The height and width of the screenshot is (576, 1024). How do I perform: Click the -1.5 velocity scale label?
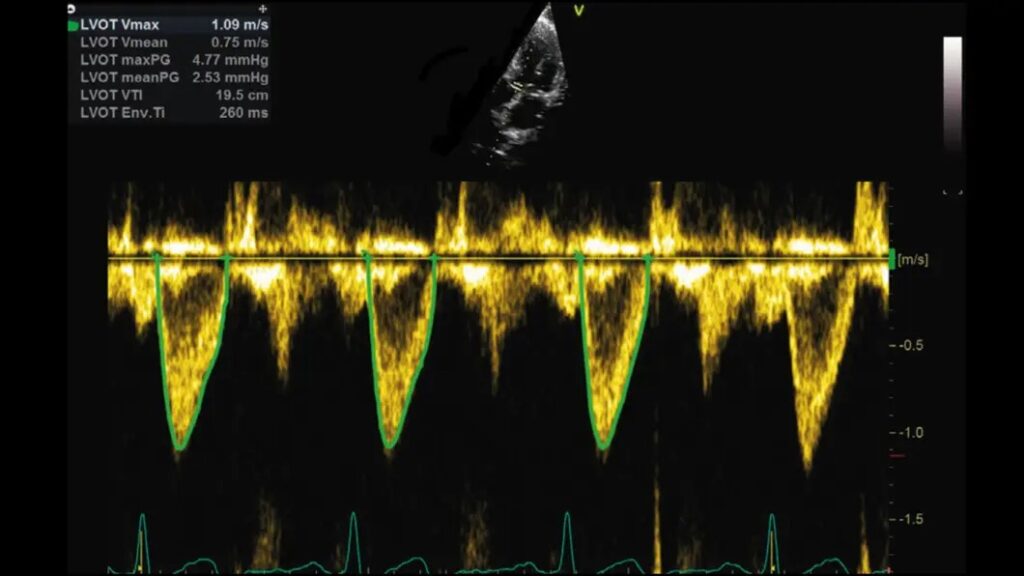tap(911, 519)
